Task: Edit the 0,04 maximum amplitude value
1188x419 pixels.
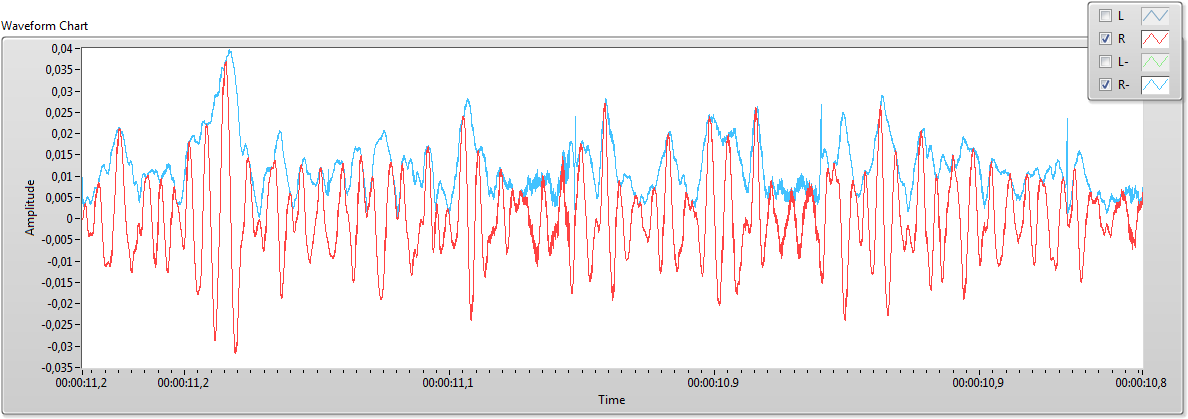Action: click(x=62, y=48)
